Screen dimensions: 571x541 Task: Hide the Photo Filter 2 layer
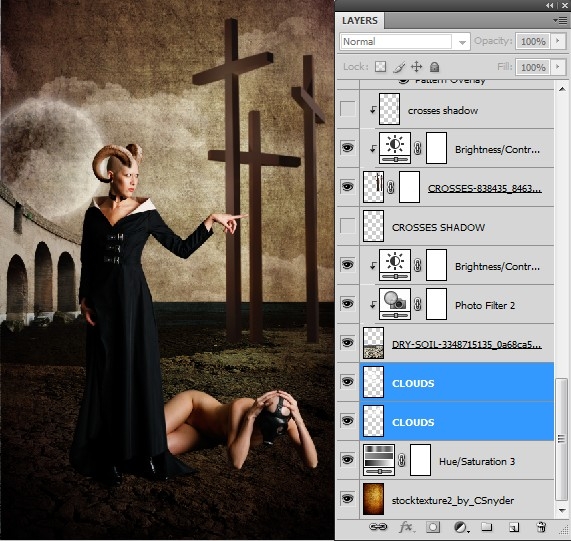pyautogui.click(x=348, y=304)
